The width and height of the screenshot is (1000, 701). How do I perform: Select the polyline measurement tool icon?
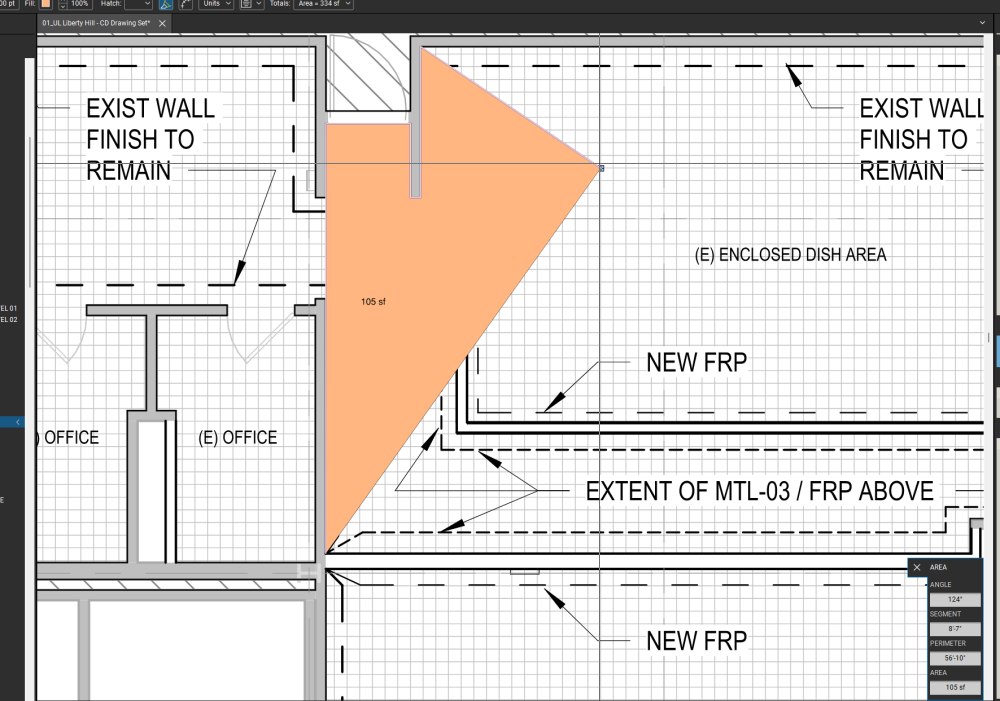186,5
